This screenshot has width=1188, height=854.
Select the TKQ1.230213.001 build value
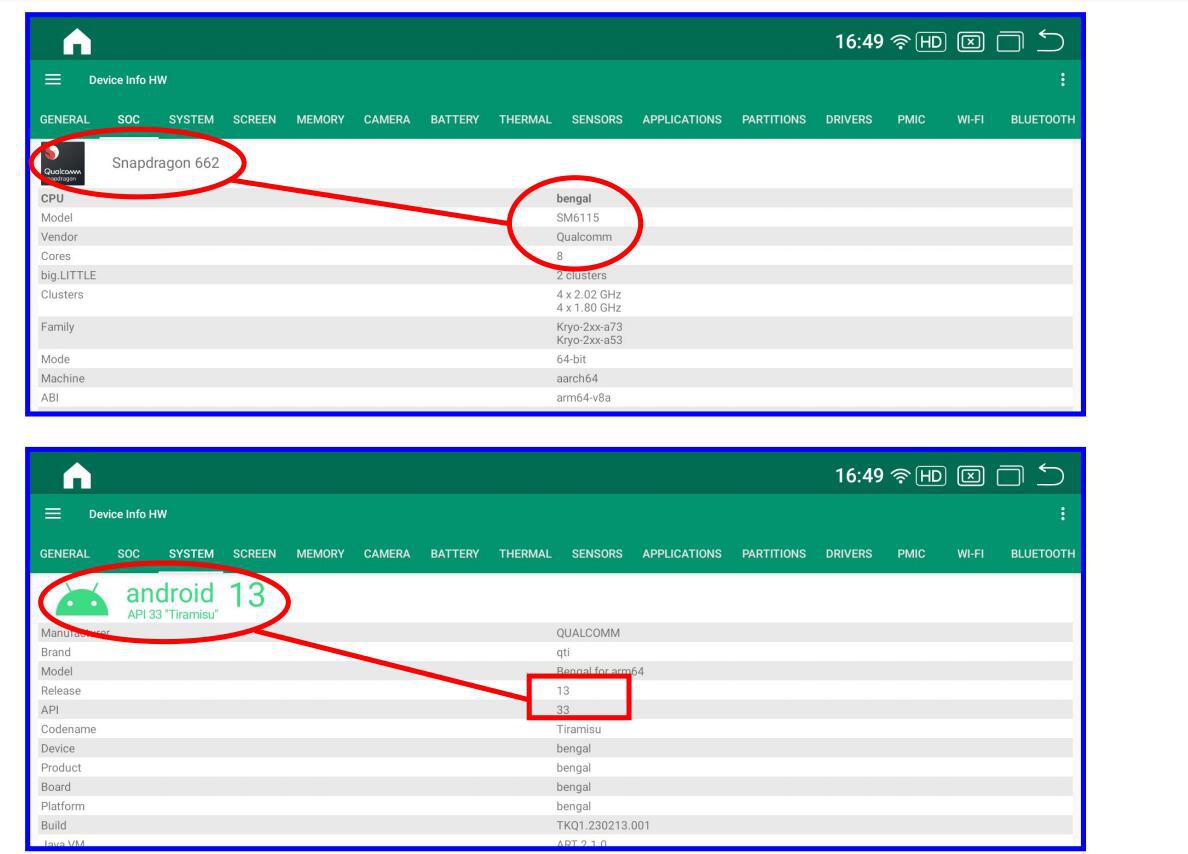coord(603,826)
